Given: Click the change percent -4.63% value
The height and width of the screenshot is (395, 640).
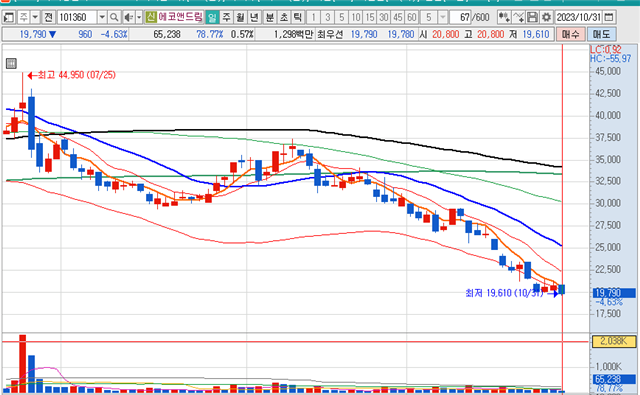Looking at the screenshot, I should point(114,34).
